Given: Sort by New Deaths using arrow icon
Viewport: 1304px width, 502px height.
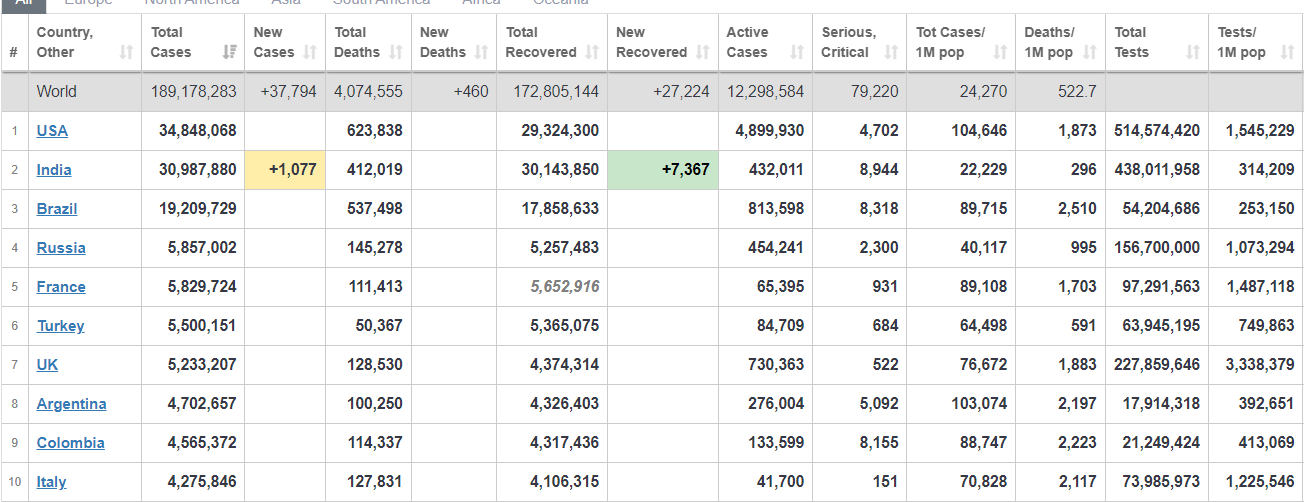Looking at the screenshot, I should pos(482,52).
